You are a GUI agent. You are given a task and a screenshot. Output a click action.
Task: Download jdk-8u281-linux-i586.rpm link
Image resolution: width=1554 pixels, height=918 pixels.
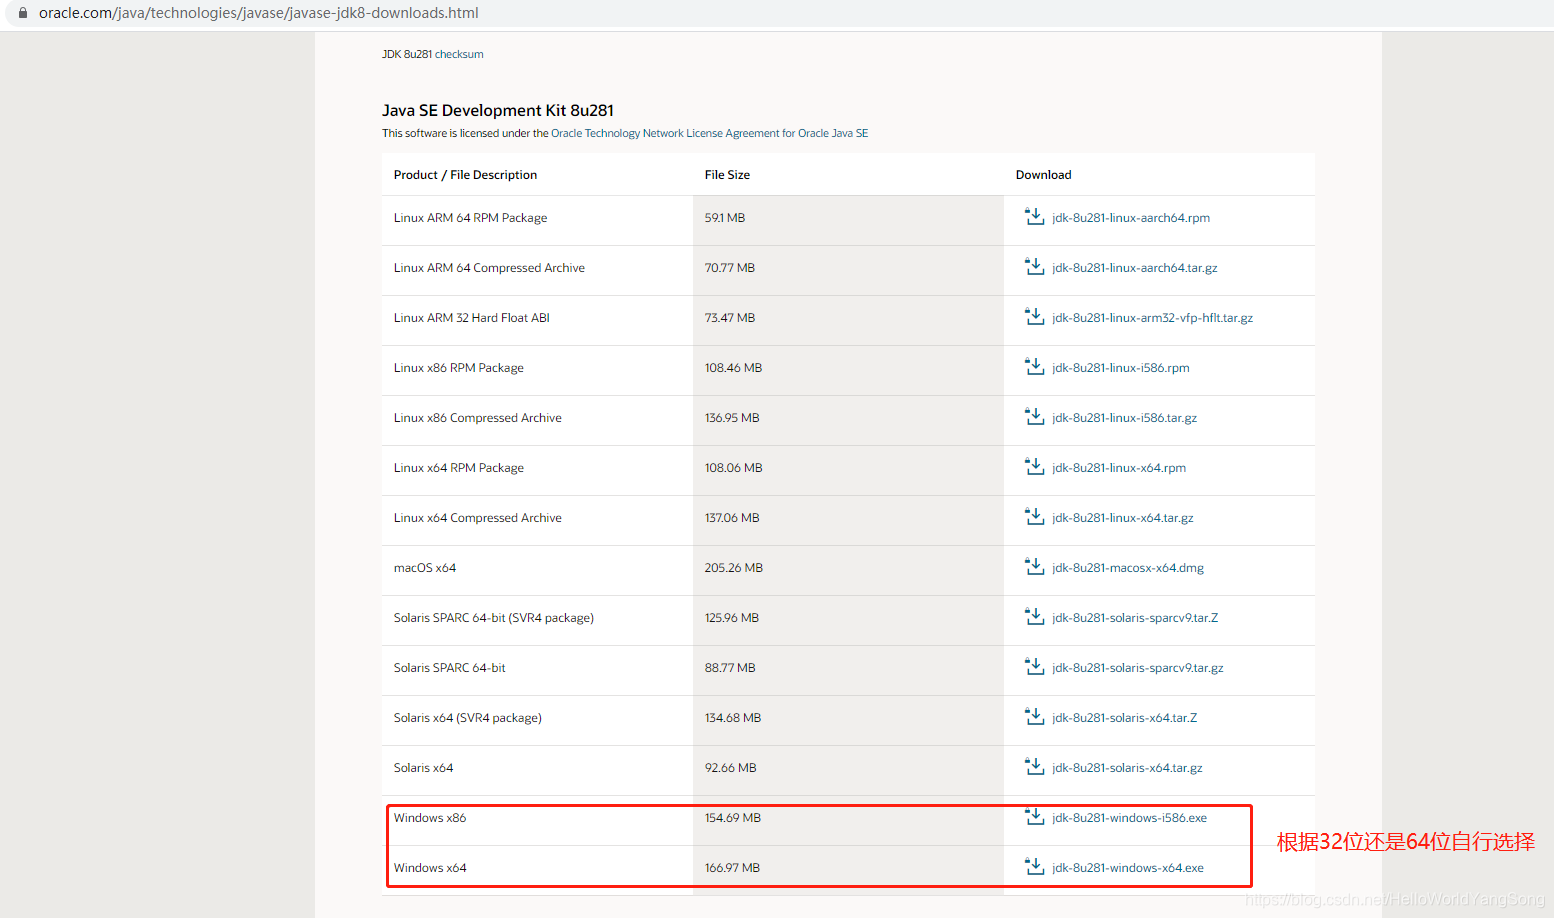[x=1121, y=368]
